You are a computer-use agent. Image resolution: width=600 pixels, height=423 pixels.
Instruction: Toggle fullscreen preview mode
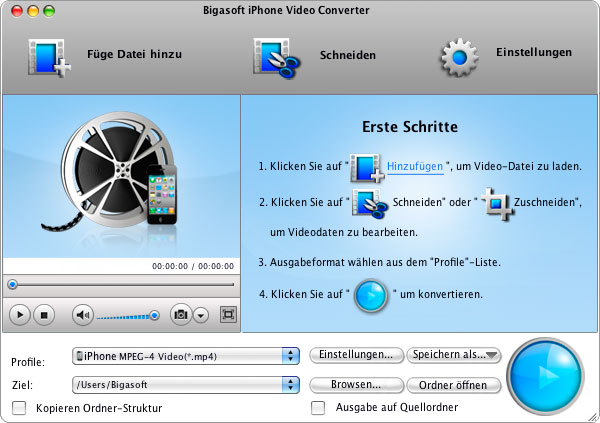(x=228, y=315)
